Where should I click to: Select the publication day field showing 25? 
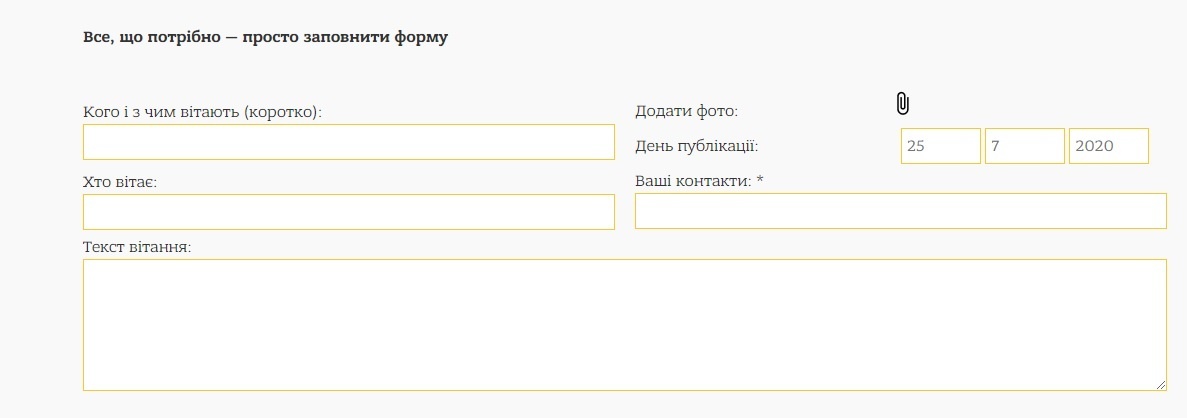[941, 146]
